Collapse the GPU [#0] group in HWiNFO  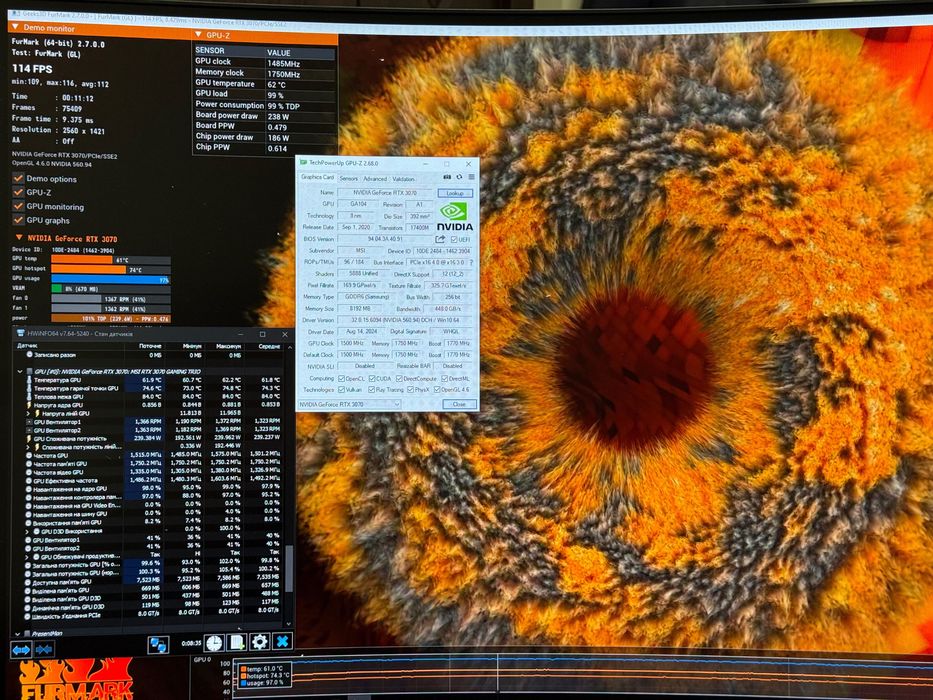click(20, 371)
